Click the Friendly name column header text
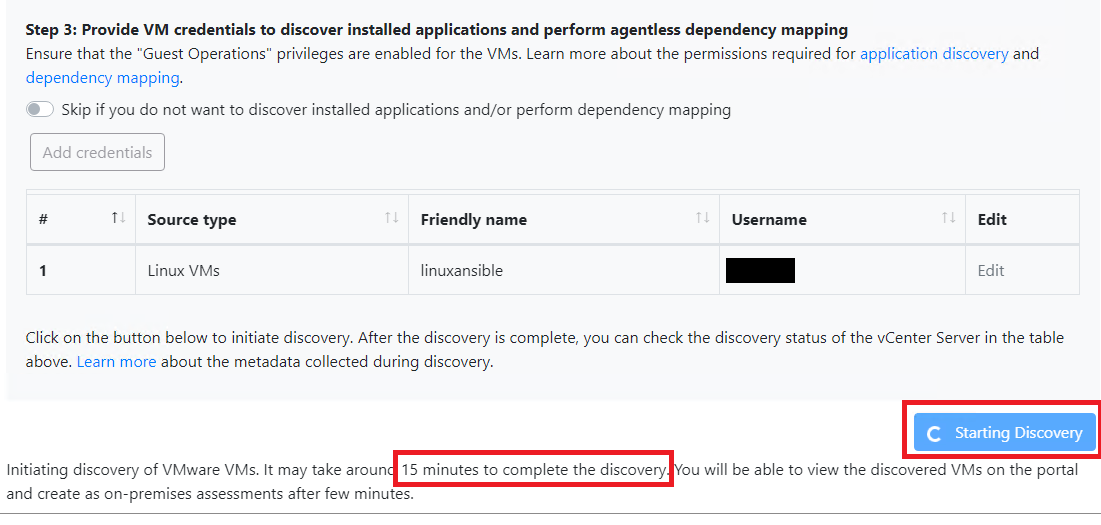This screenshot has width=1101, height=525. (473, 220)
